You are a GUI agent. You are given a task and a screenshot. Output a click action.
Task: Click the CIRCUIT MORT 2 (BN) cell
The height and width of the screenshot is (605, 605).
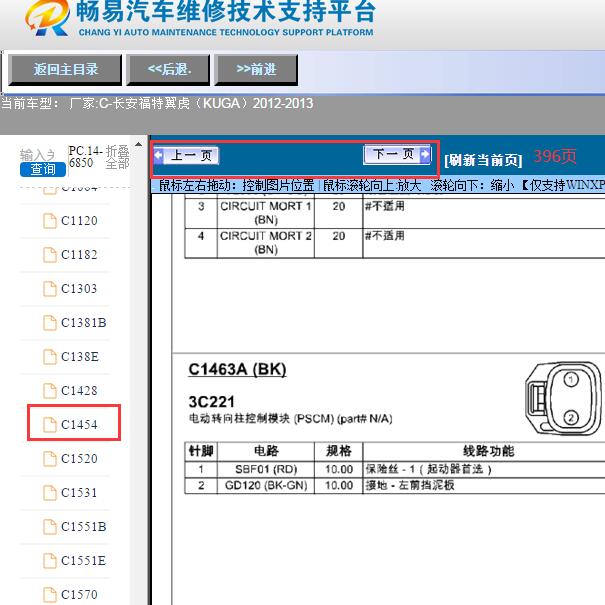[x=266, y=243]
